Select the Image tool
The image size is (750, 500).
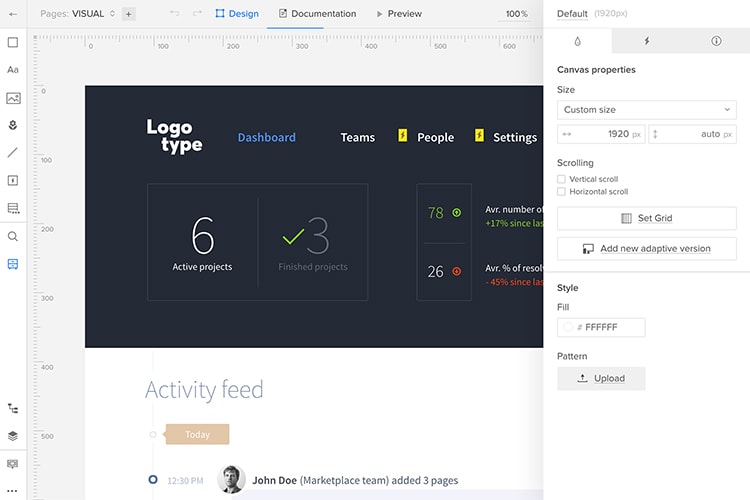pos(13,98)
